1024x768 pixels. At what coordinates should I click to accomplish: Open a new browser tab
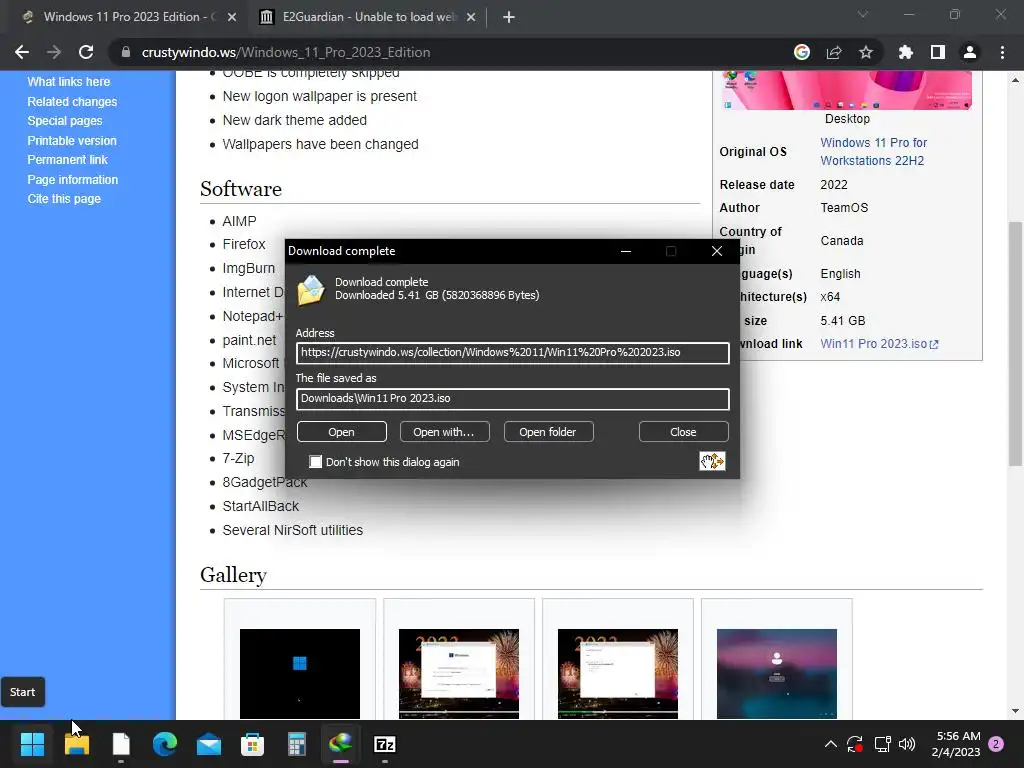(509, 17)
